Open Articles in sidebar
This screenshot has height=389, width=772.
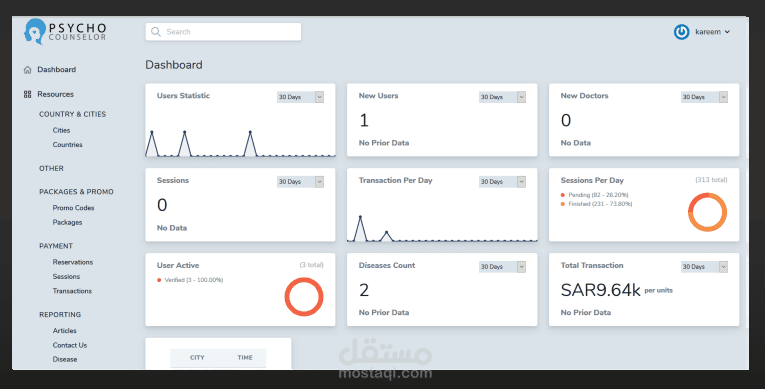point(64,331)
